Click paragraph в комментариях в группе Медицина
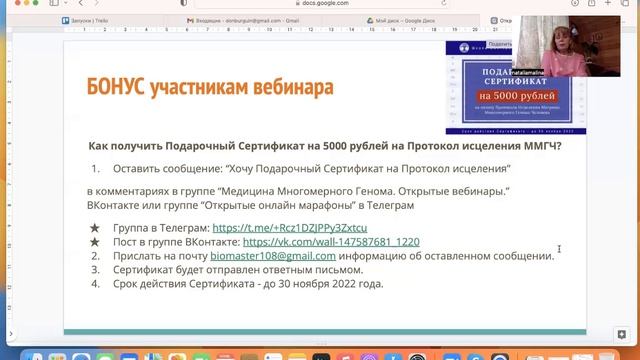 pyautogui.click(x=298, y=198)
